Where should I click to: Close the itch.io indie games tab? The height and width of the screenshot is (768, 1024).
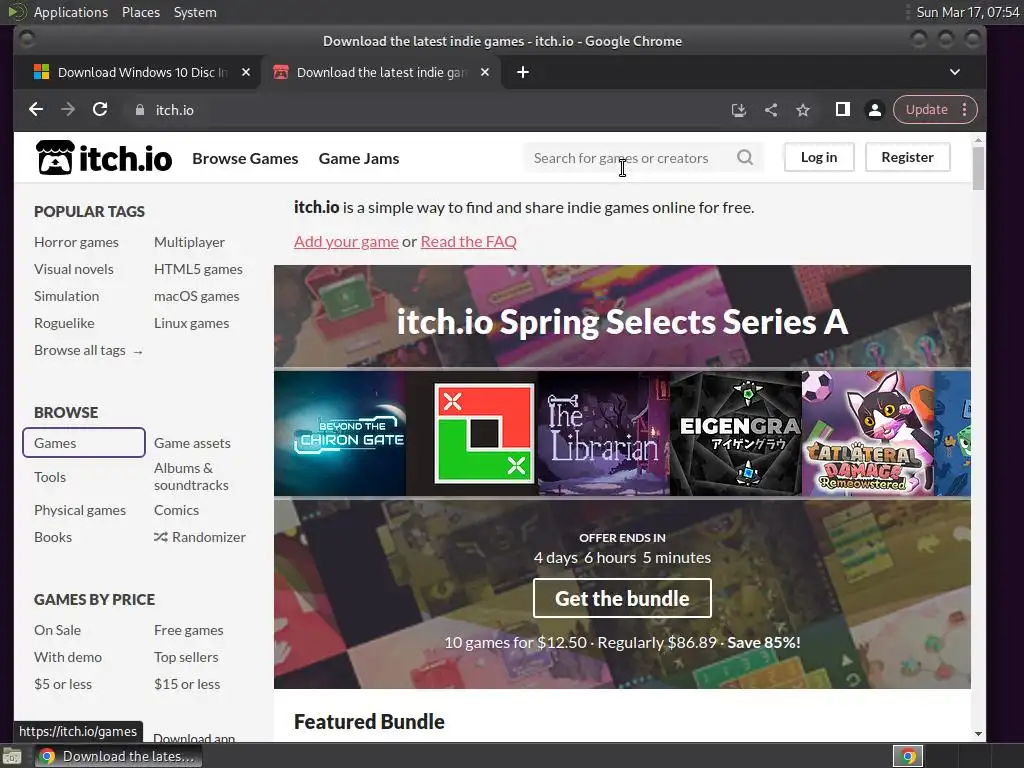pos(485,72)
